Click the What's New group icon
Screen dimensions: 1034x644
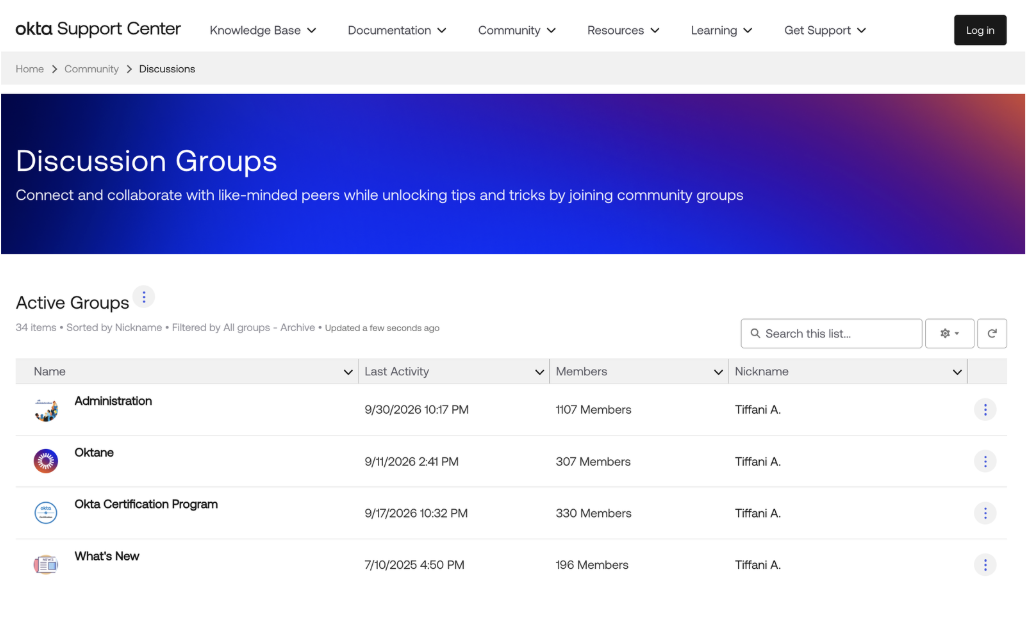point(46,565)
